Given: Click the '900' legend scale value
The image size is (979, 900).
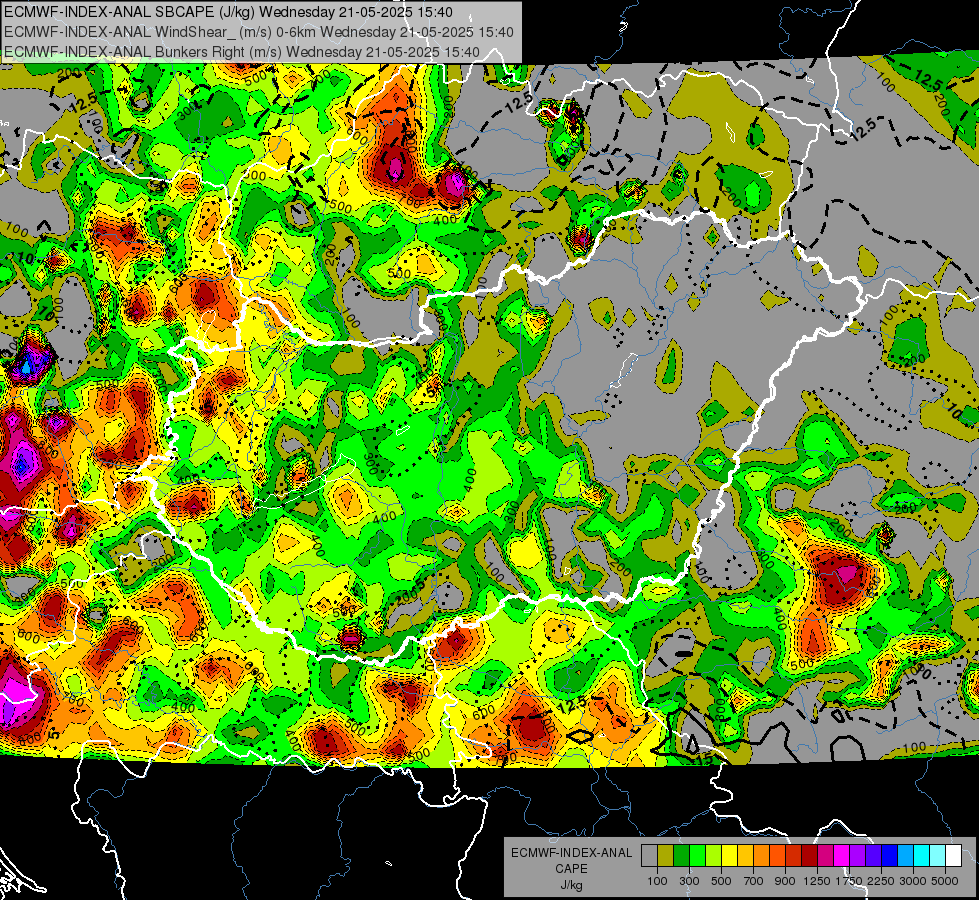Looking at the screenshot, I should [x=785, y=881].
